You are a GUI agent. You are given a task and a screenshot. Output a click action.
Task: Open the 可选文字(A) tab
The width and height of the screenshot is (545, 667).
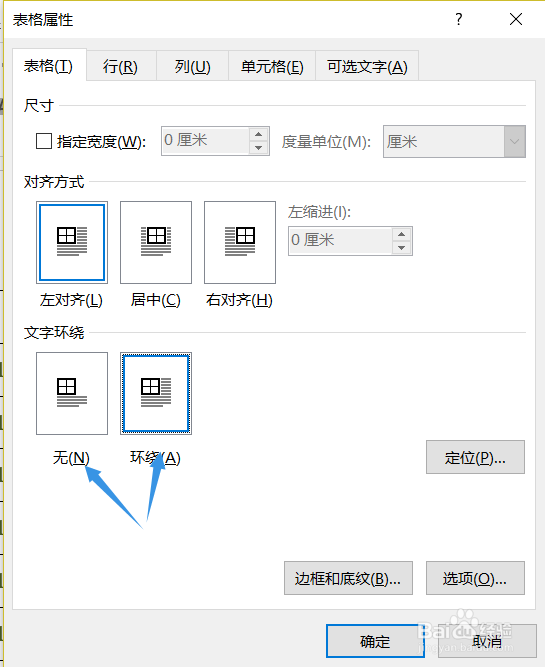[x=367, y=67]
